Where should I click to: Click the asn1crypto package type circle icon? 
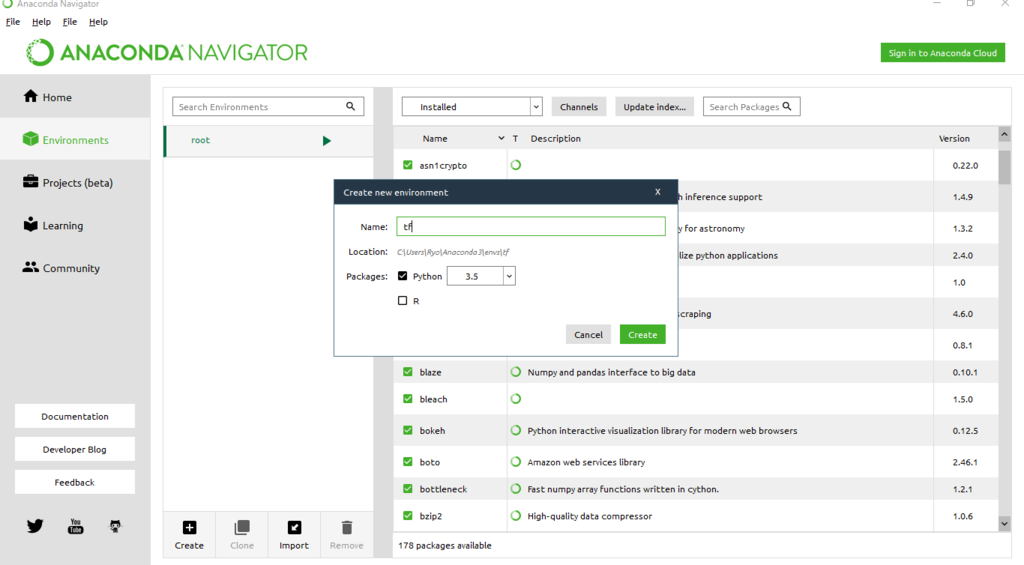click(516, 165)
